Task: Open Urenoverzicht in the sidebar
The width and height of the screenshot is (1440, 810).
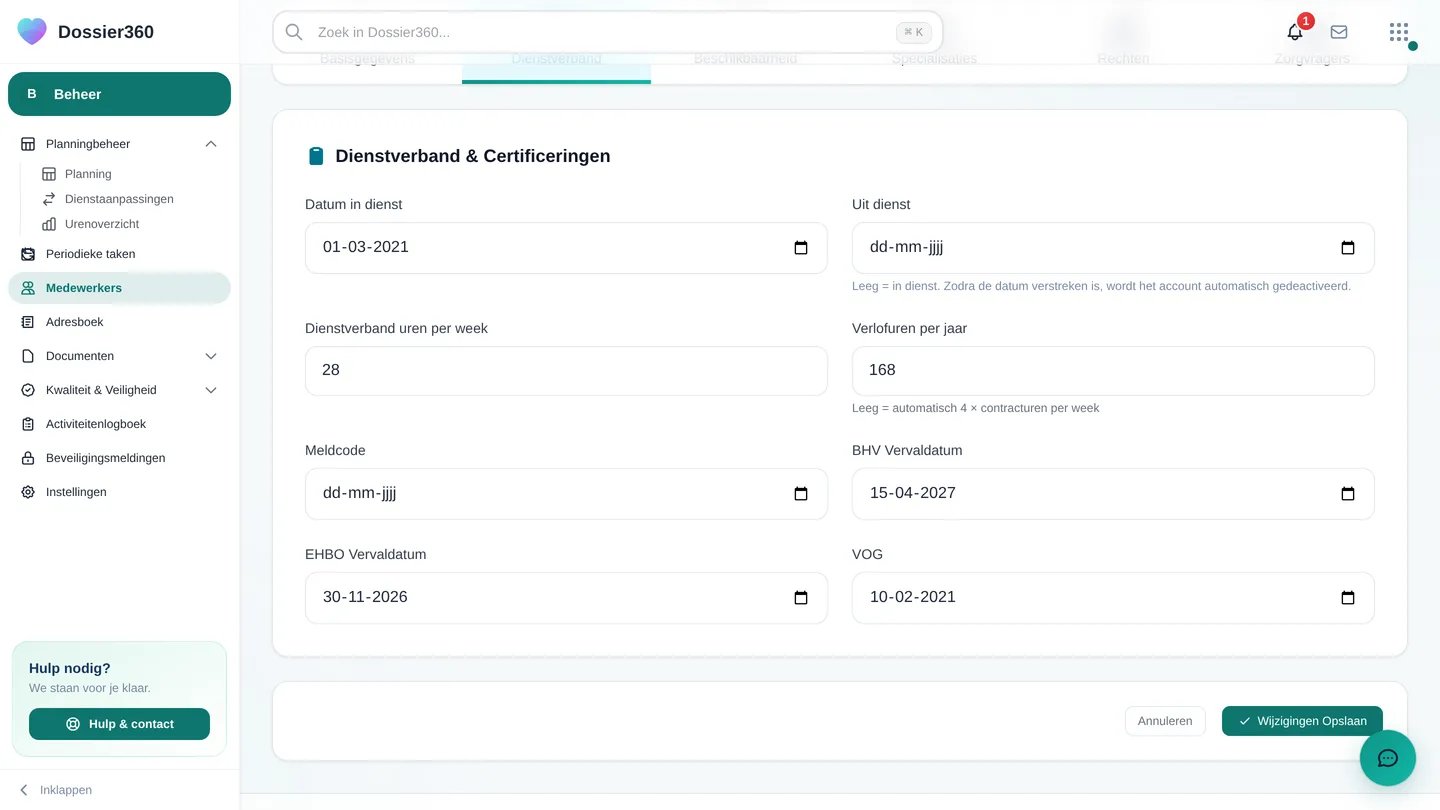Action: point(102,224)
